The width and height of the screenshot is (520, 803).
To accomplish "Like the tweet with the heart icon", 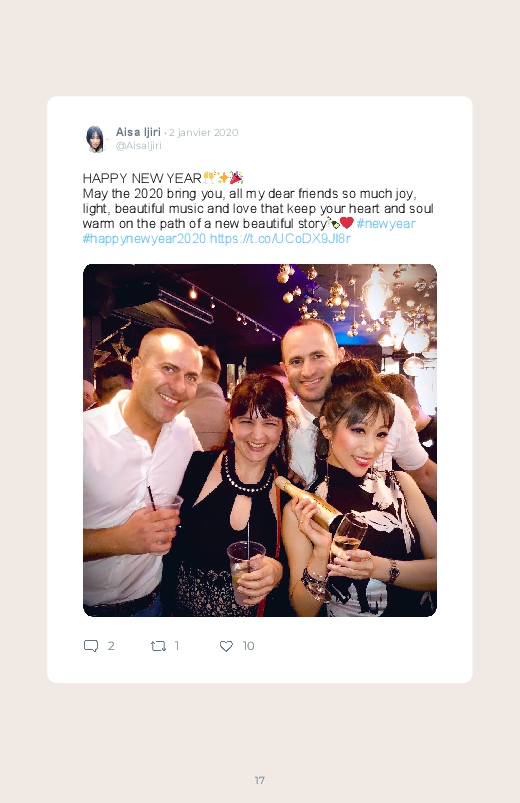I will (x=226, y=646).
